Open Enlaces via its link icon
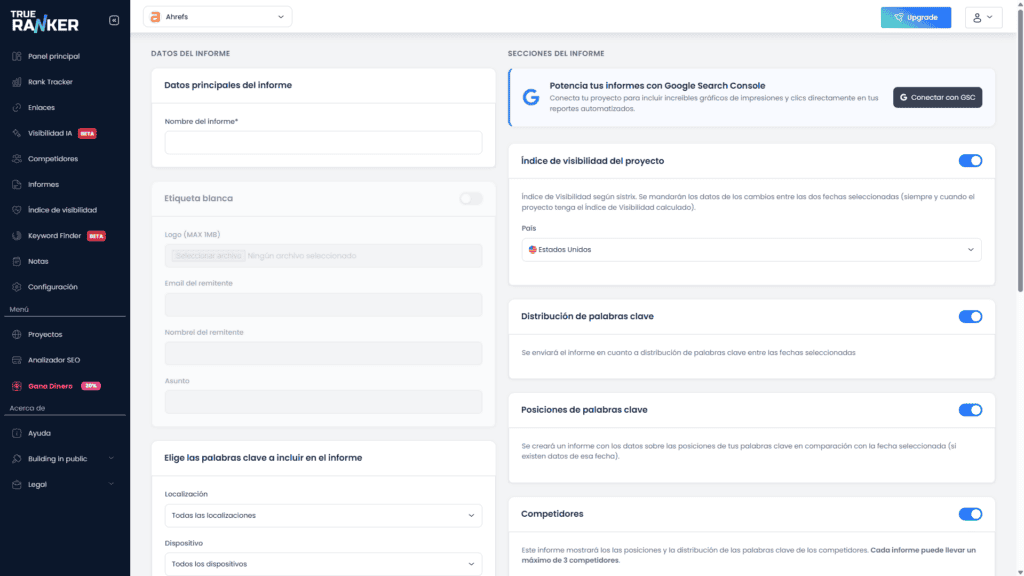 17,107
